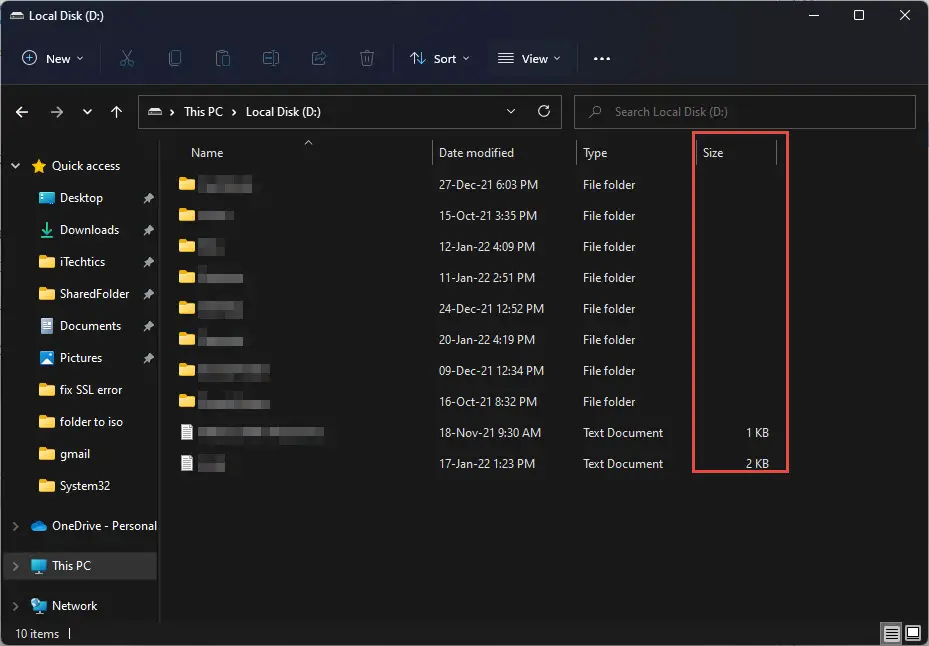Click the Search Local Disk (D:) box
The width and height of the screenshot is (929, 646).
pos(745,112)
